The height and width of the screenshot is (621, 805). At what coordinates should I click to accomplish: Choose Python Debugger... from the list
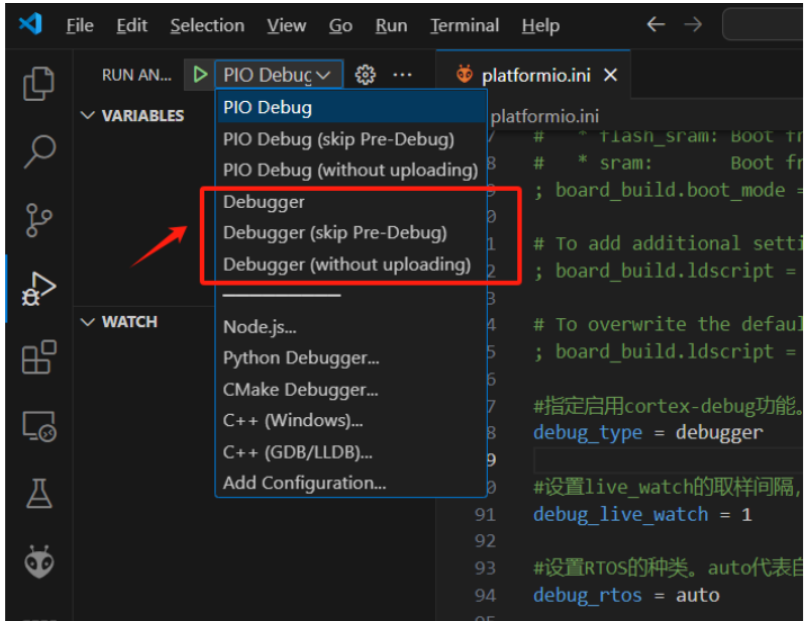click(x=351, y=358)
